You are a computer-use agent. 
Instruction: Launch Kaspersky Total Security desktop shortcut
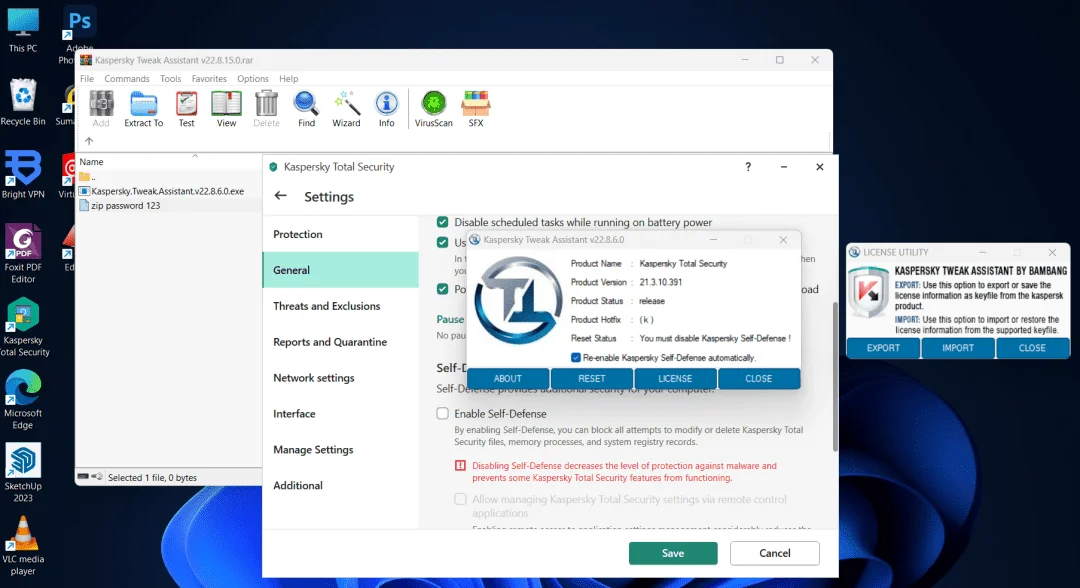click(23, 327)
